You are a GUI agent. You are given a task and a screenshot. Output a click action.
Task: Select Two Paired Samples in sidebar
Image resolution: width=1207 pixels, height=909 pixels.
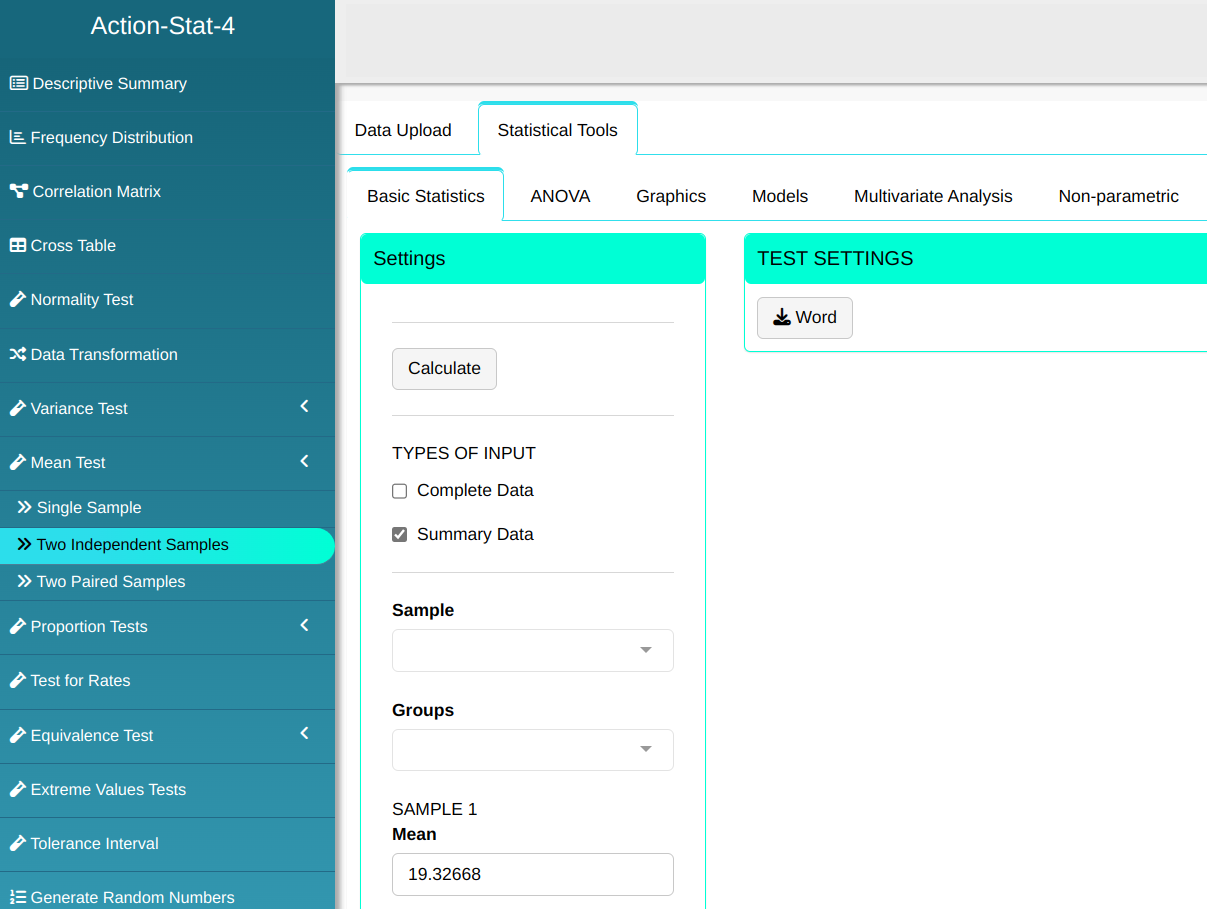click(x=110, y=582)
